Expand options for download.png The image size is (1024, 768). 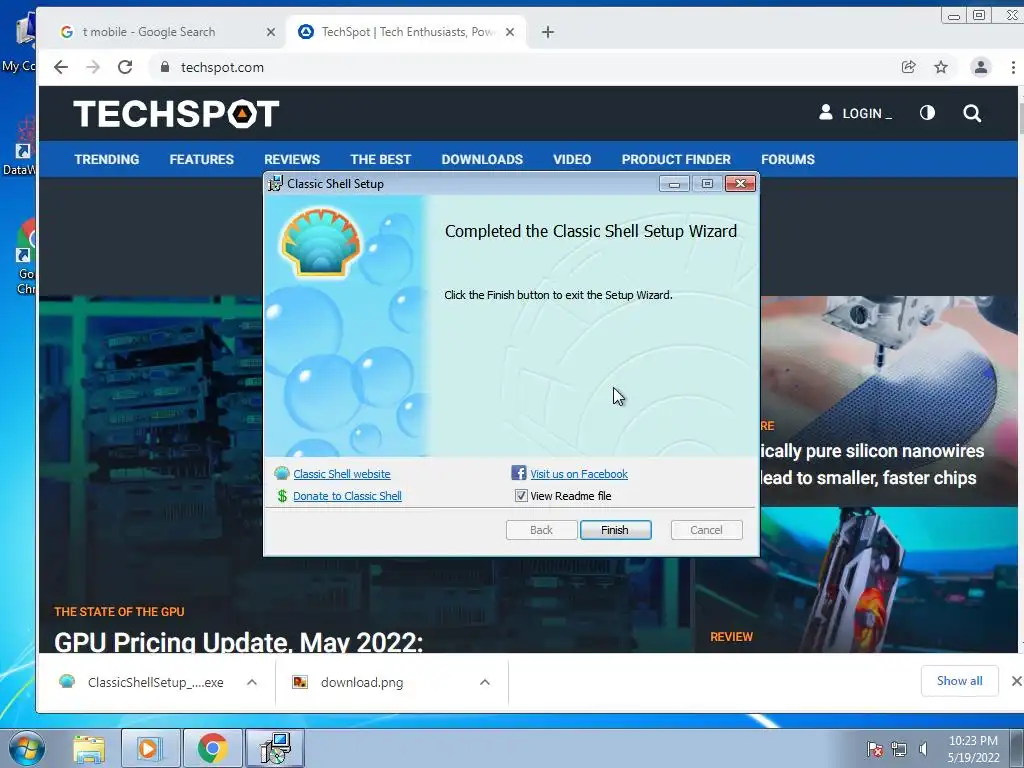pos(485,682)
